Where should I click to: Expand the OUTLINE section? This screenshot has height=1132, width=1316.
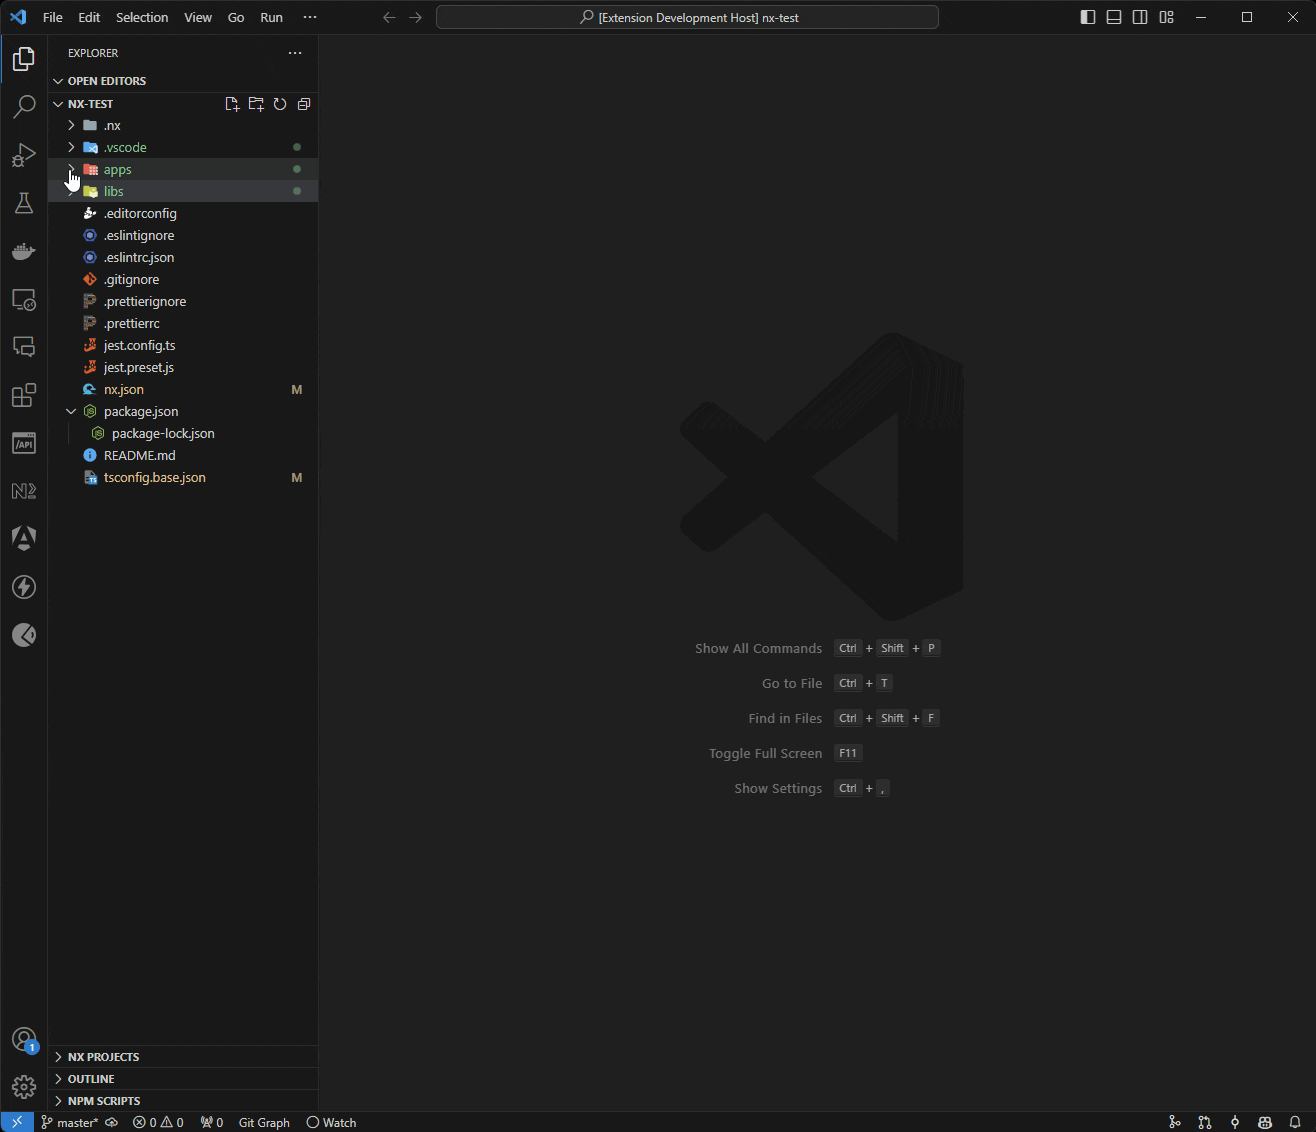point(183,1079)
